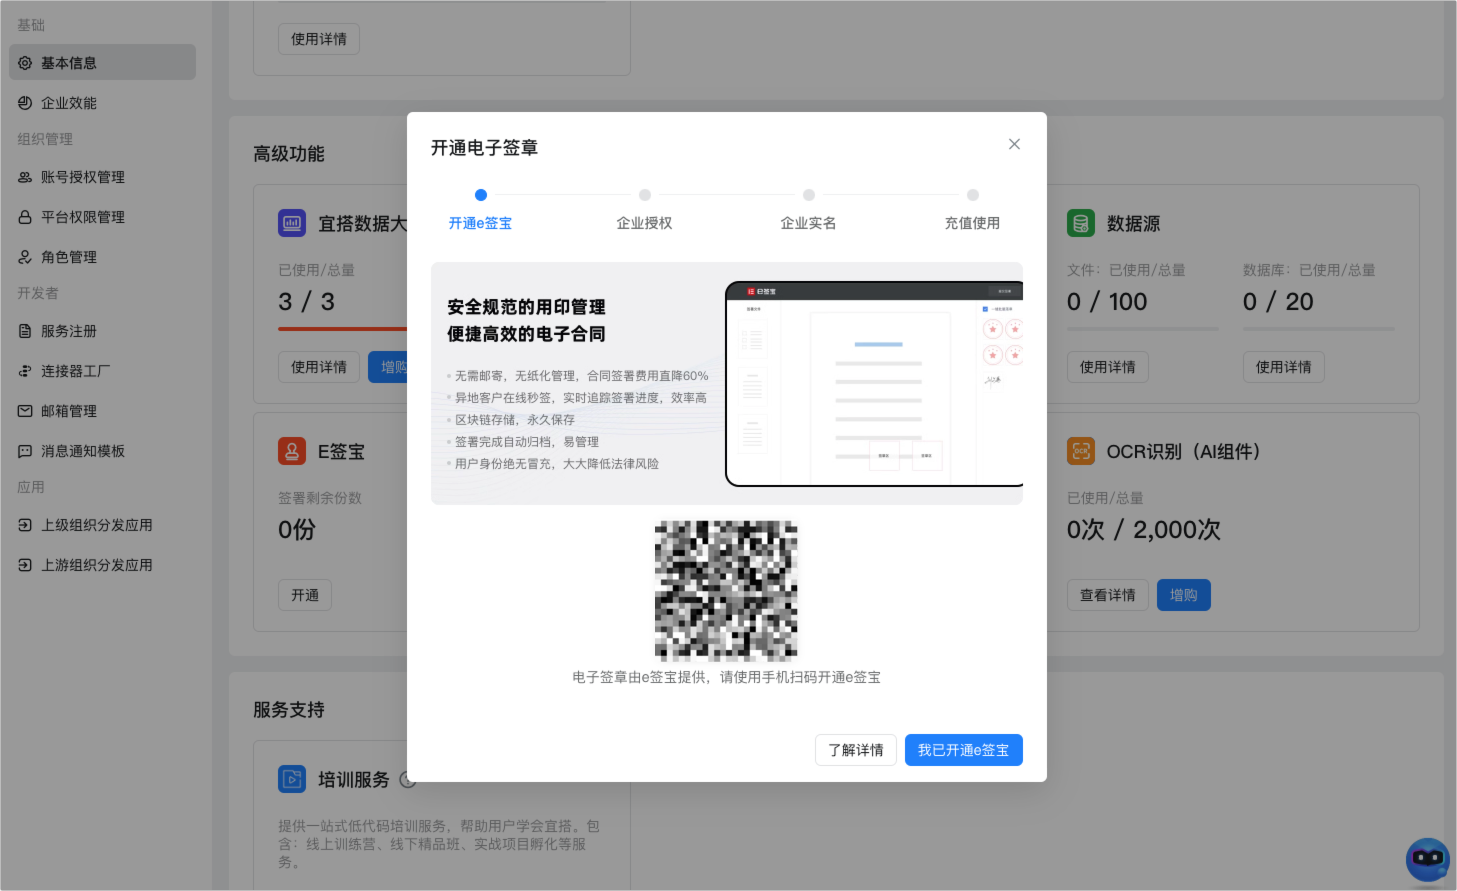
Task: Click 增购 in OCR识别 card
Action: (x=1184, y=595)
